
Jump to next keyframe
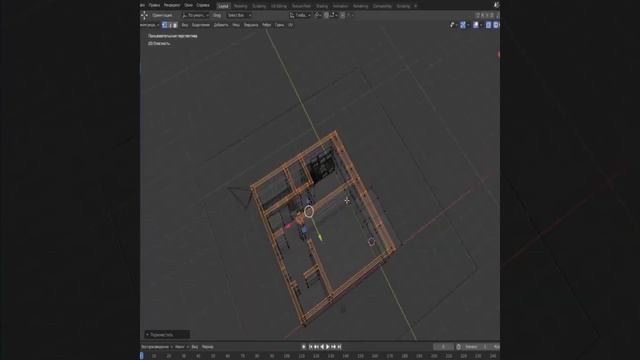333,347
